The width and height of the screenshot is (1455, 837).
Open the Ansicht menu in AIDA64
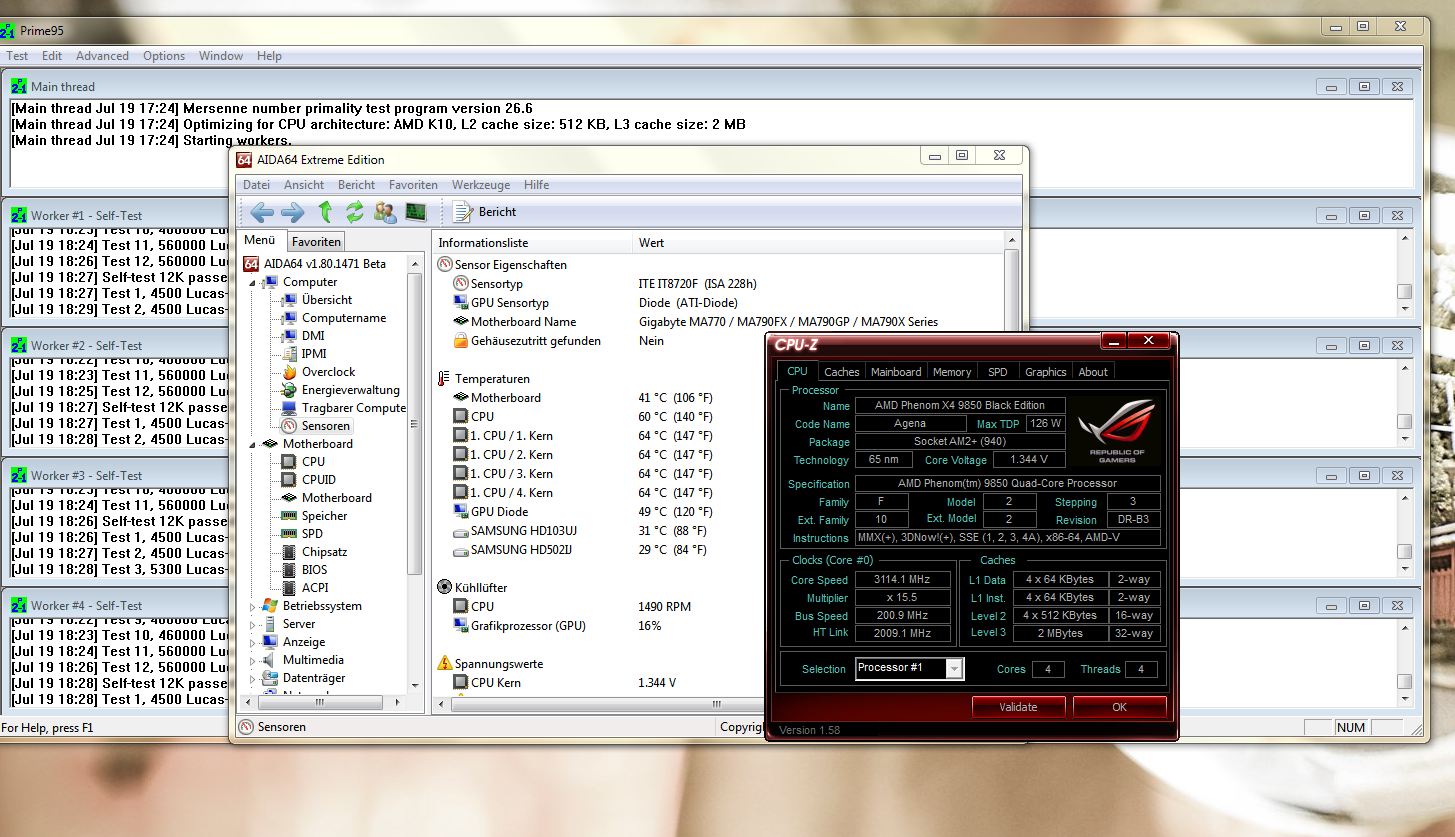(304, 185)
